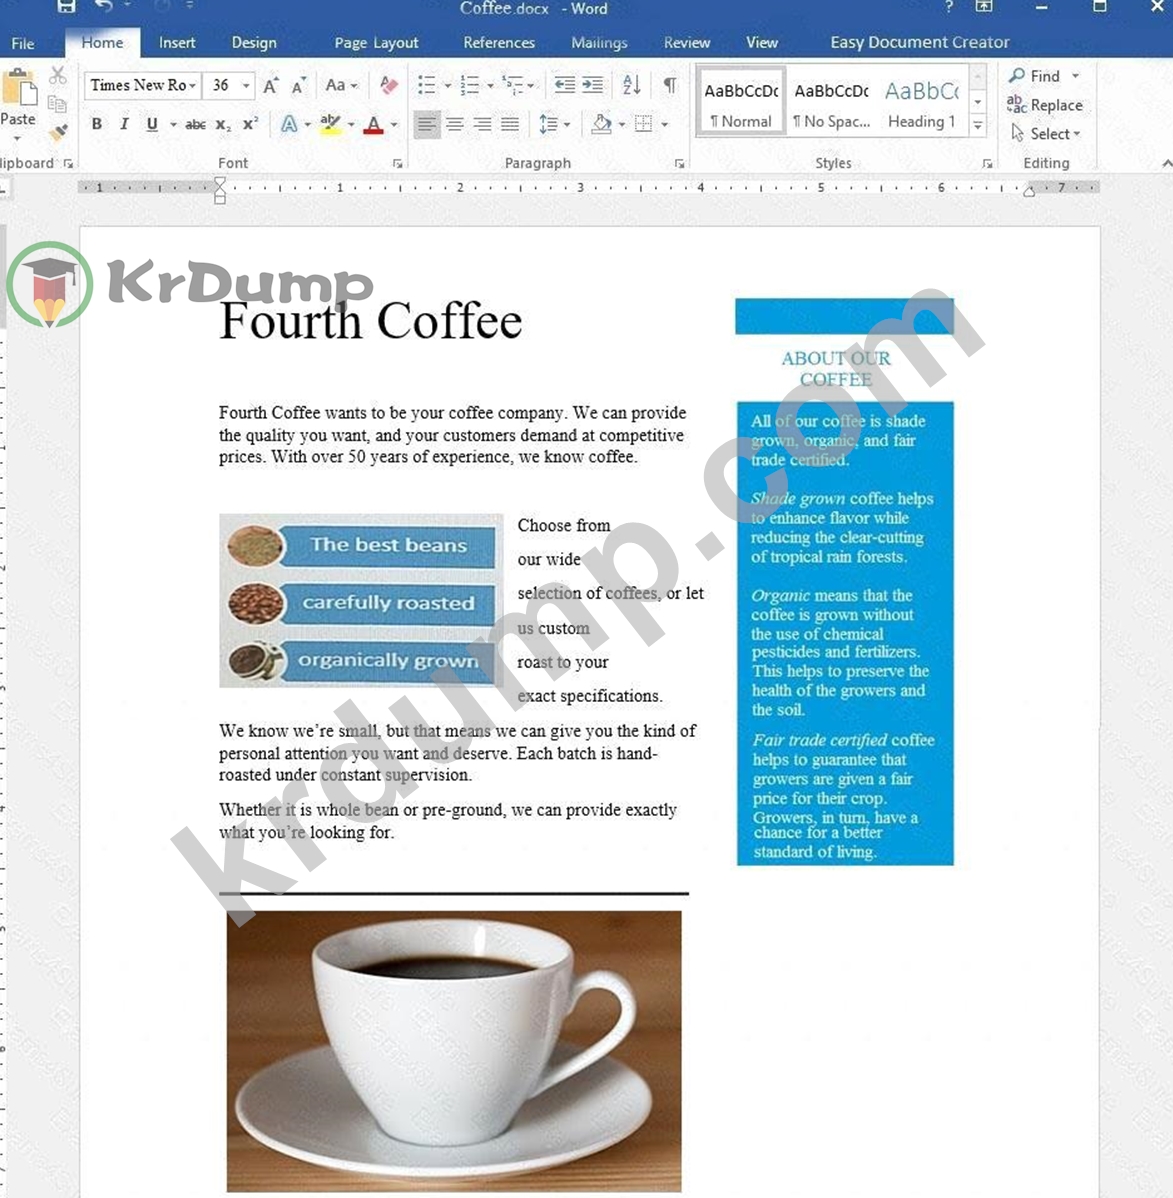1173x1198 pixels.
Task: Switch to the Design tab
Action: 254,43
